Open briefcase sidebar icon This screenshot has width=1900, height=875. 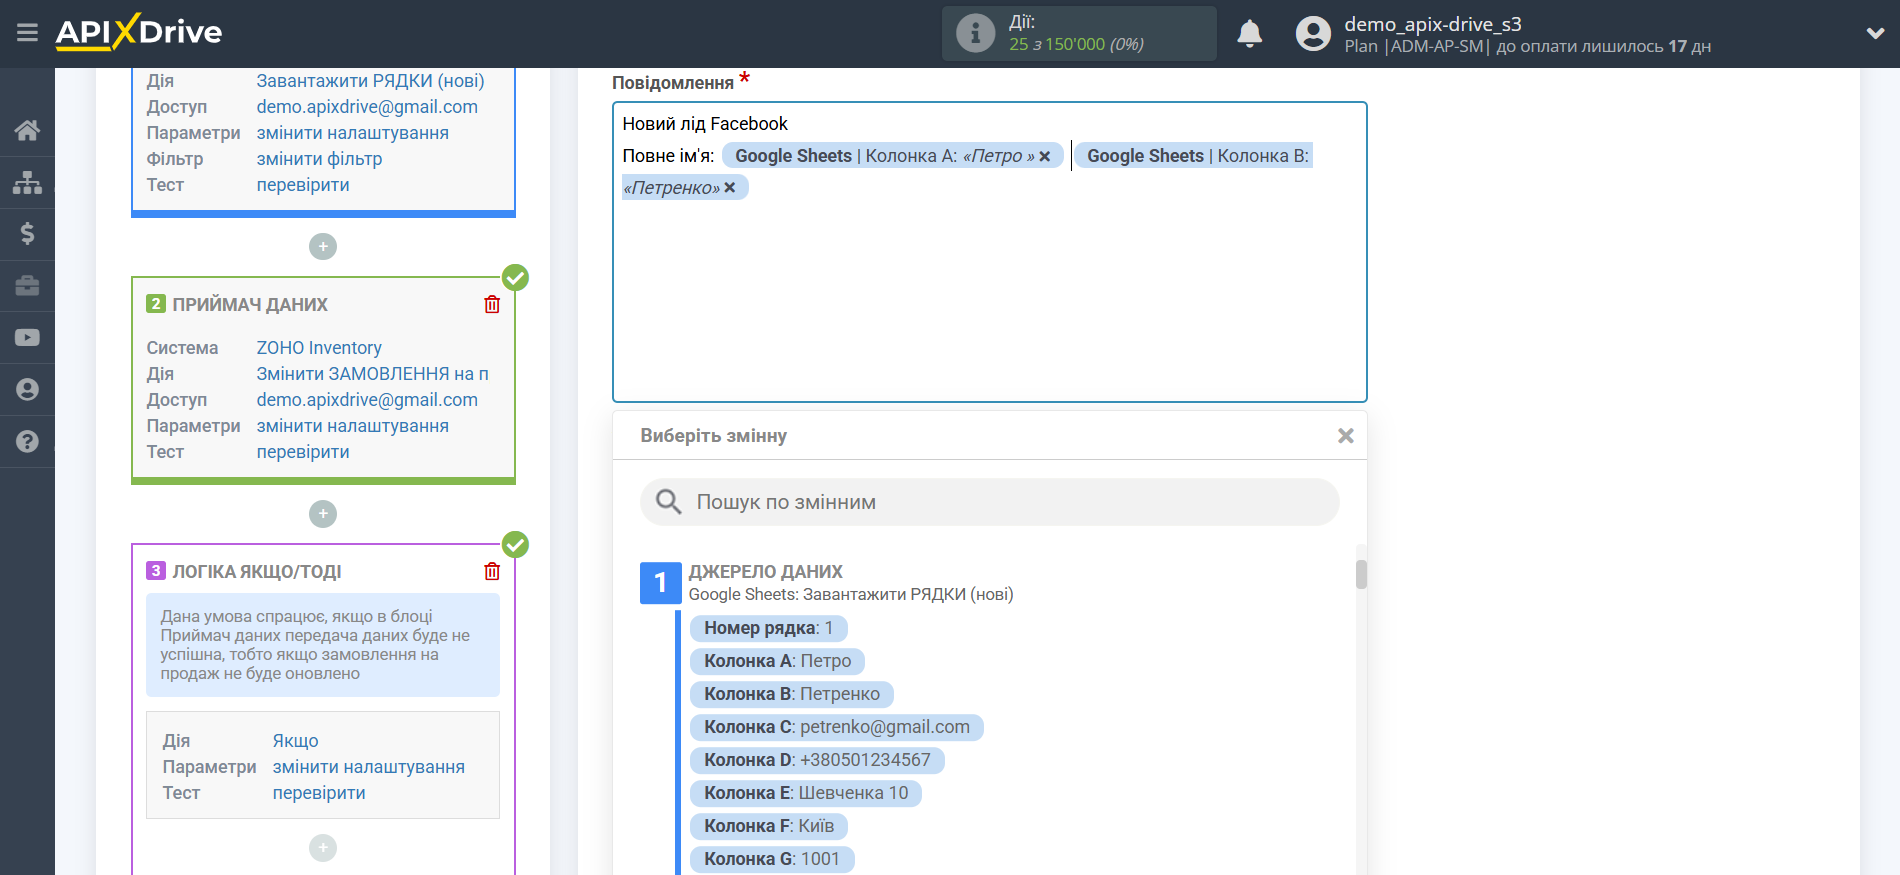pos(27,286)
